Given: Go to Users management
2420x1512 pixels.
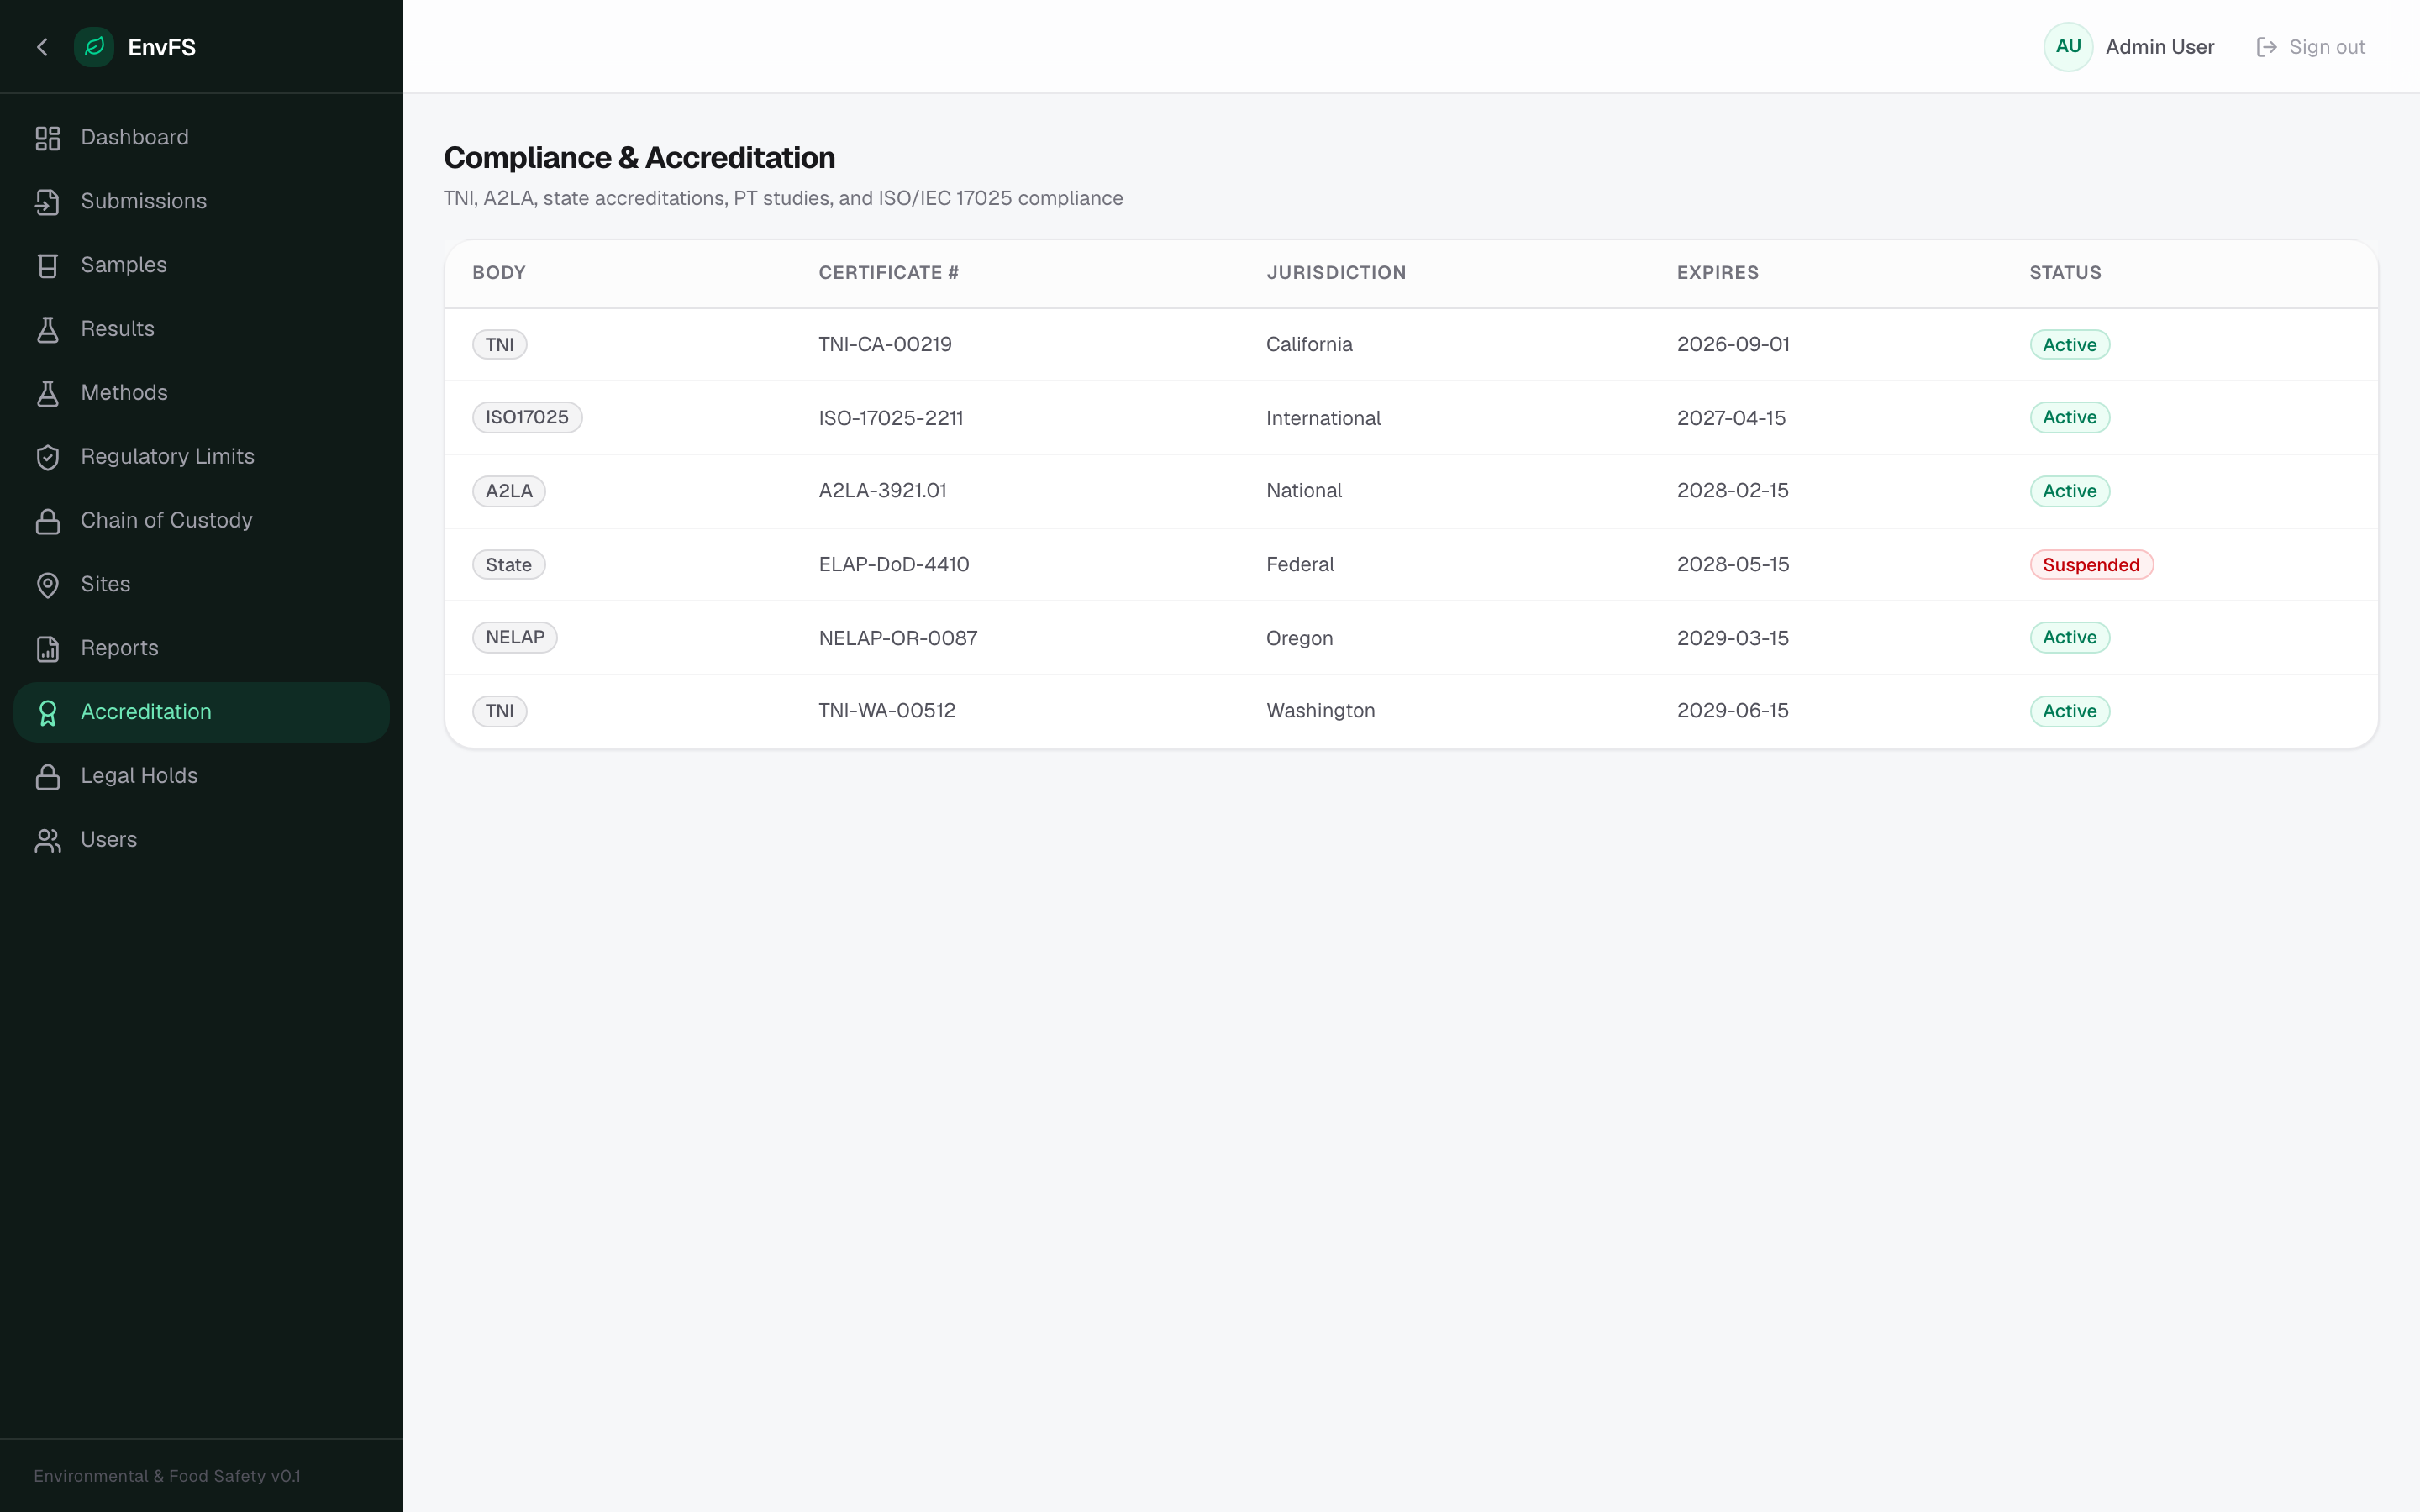Looking at the screenshot, I should point(201,841).
